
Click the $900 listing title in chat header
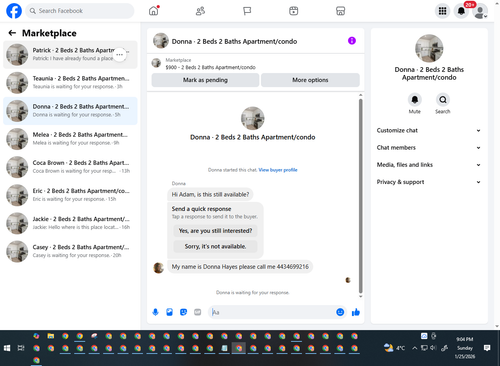pyautogui.click(x=211, y=67)
